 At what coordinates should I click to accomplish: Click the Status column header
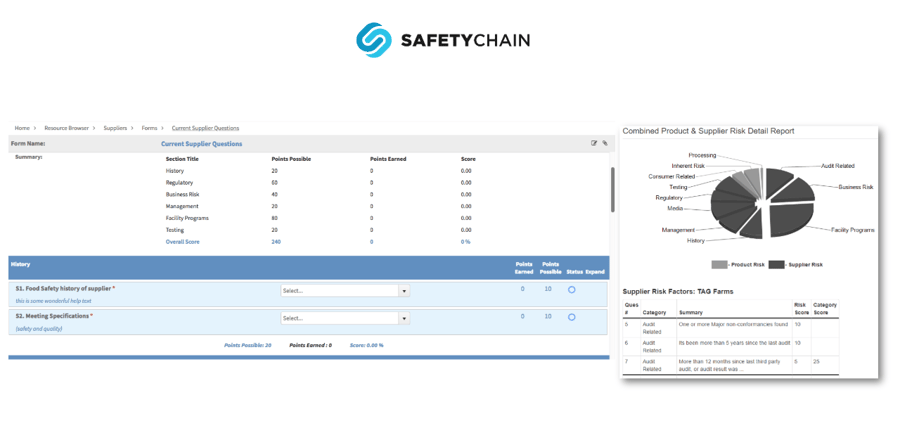coord(574,272)
